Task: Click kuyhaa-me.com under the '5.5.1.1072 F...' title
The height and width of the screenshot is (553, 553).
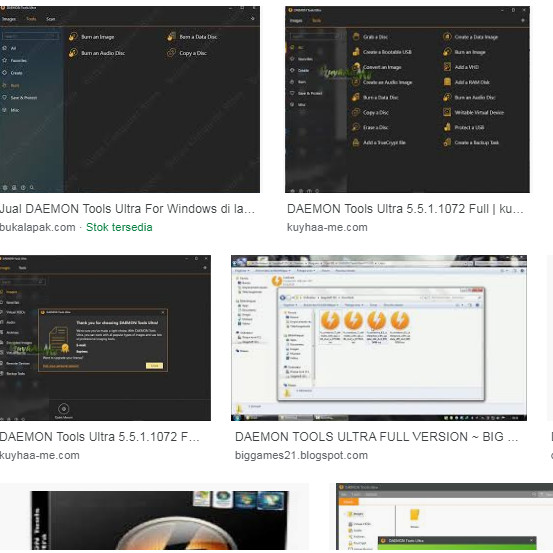Action: [x=40, y=455]
